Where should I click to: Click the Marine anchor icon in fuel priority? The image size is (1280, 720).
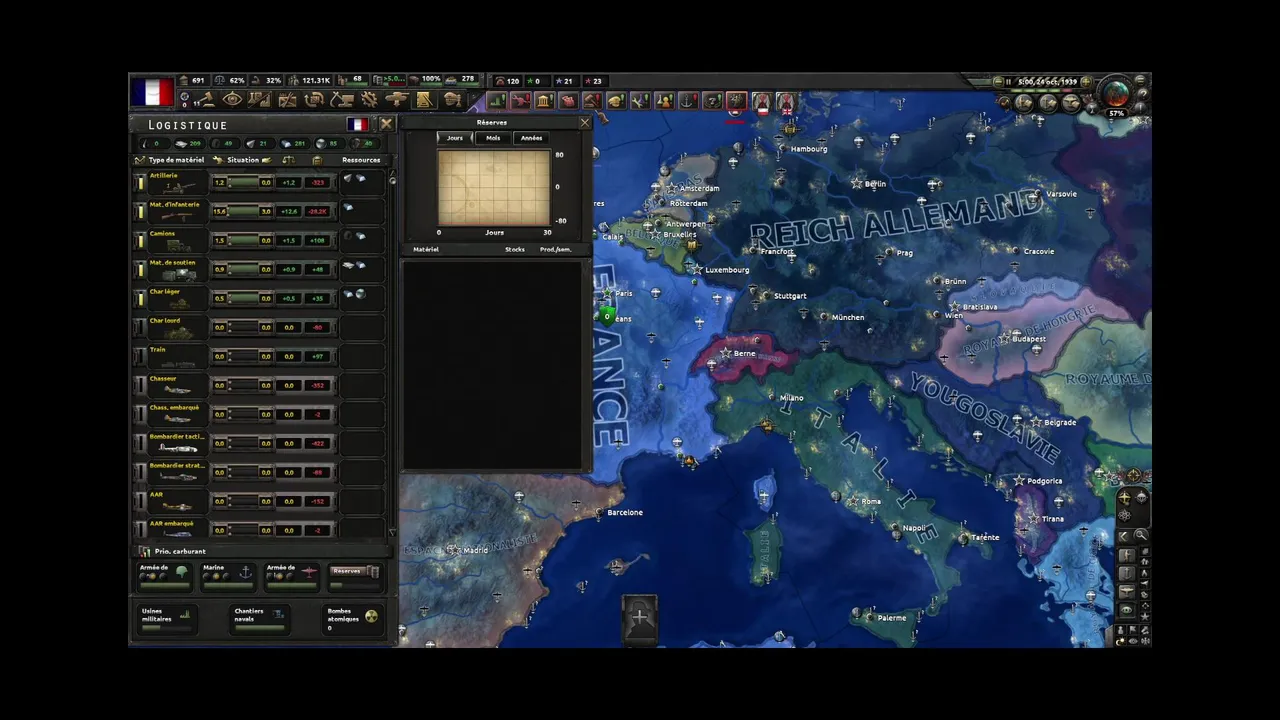[x=245, y=572]
